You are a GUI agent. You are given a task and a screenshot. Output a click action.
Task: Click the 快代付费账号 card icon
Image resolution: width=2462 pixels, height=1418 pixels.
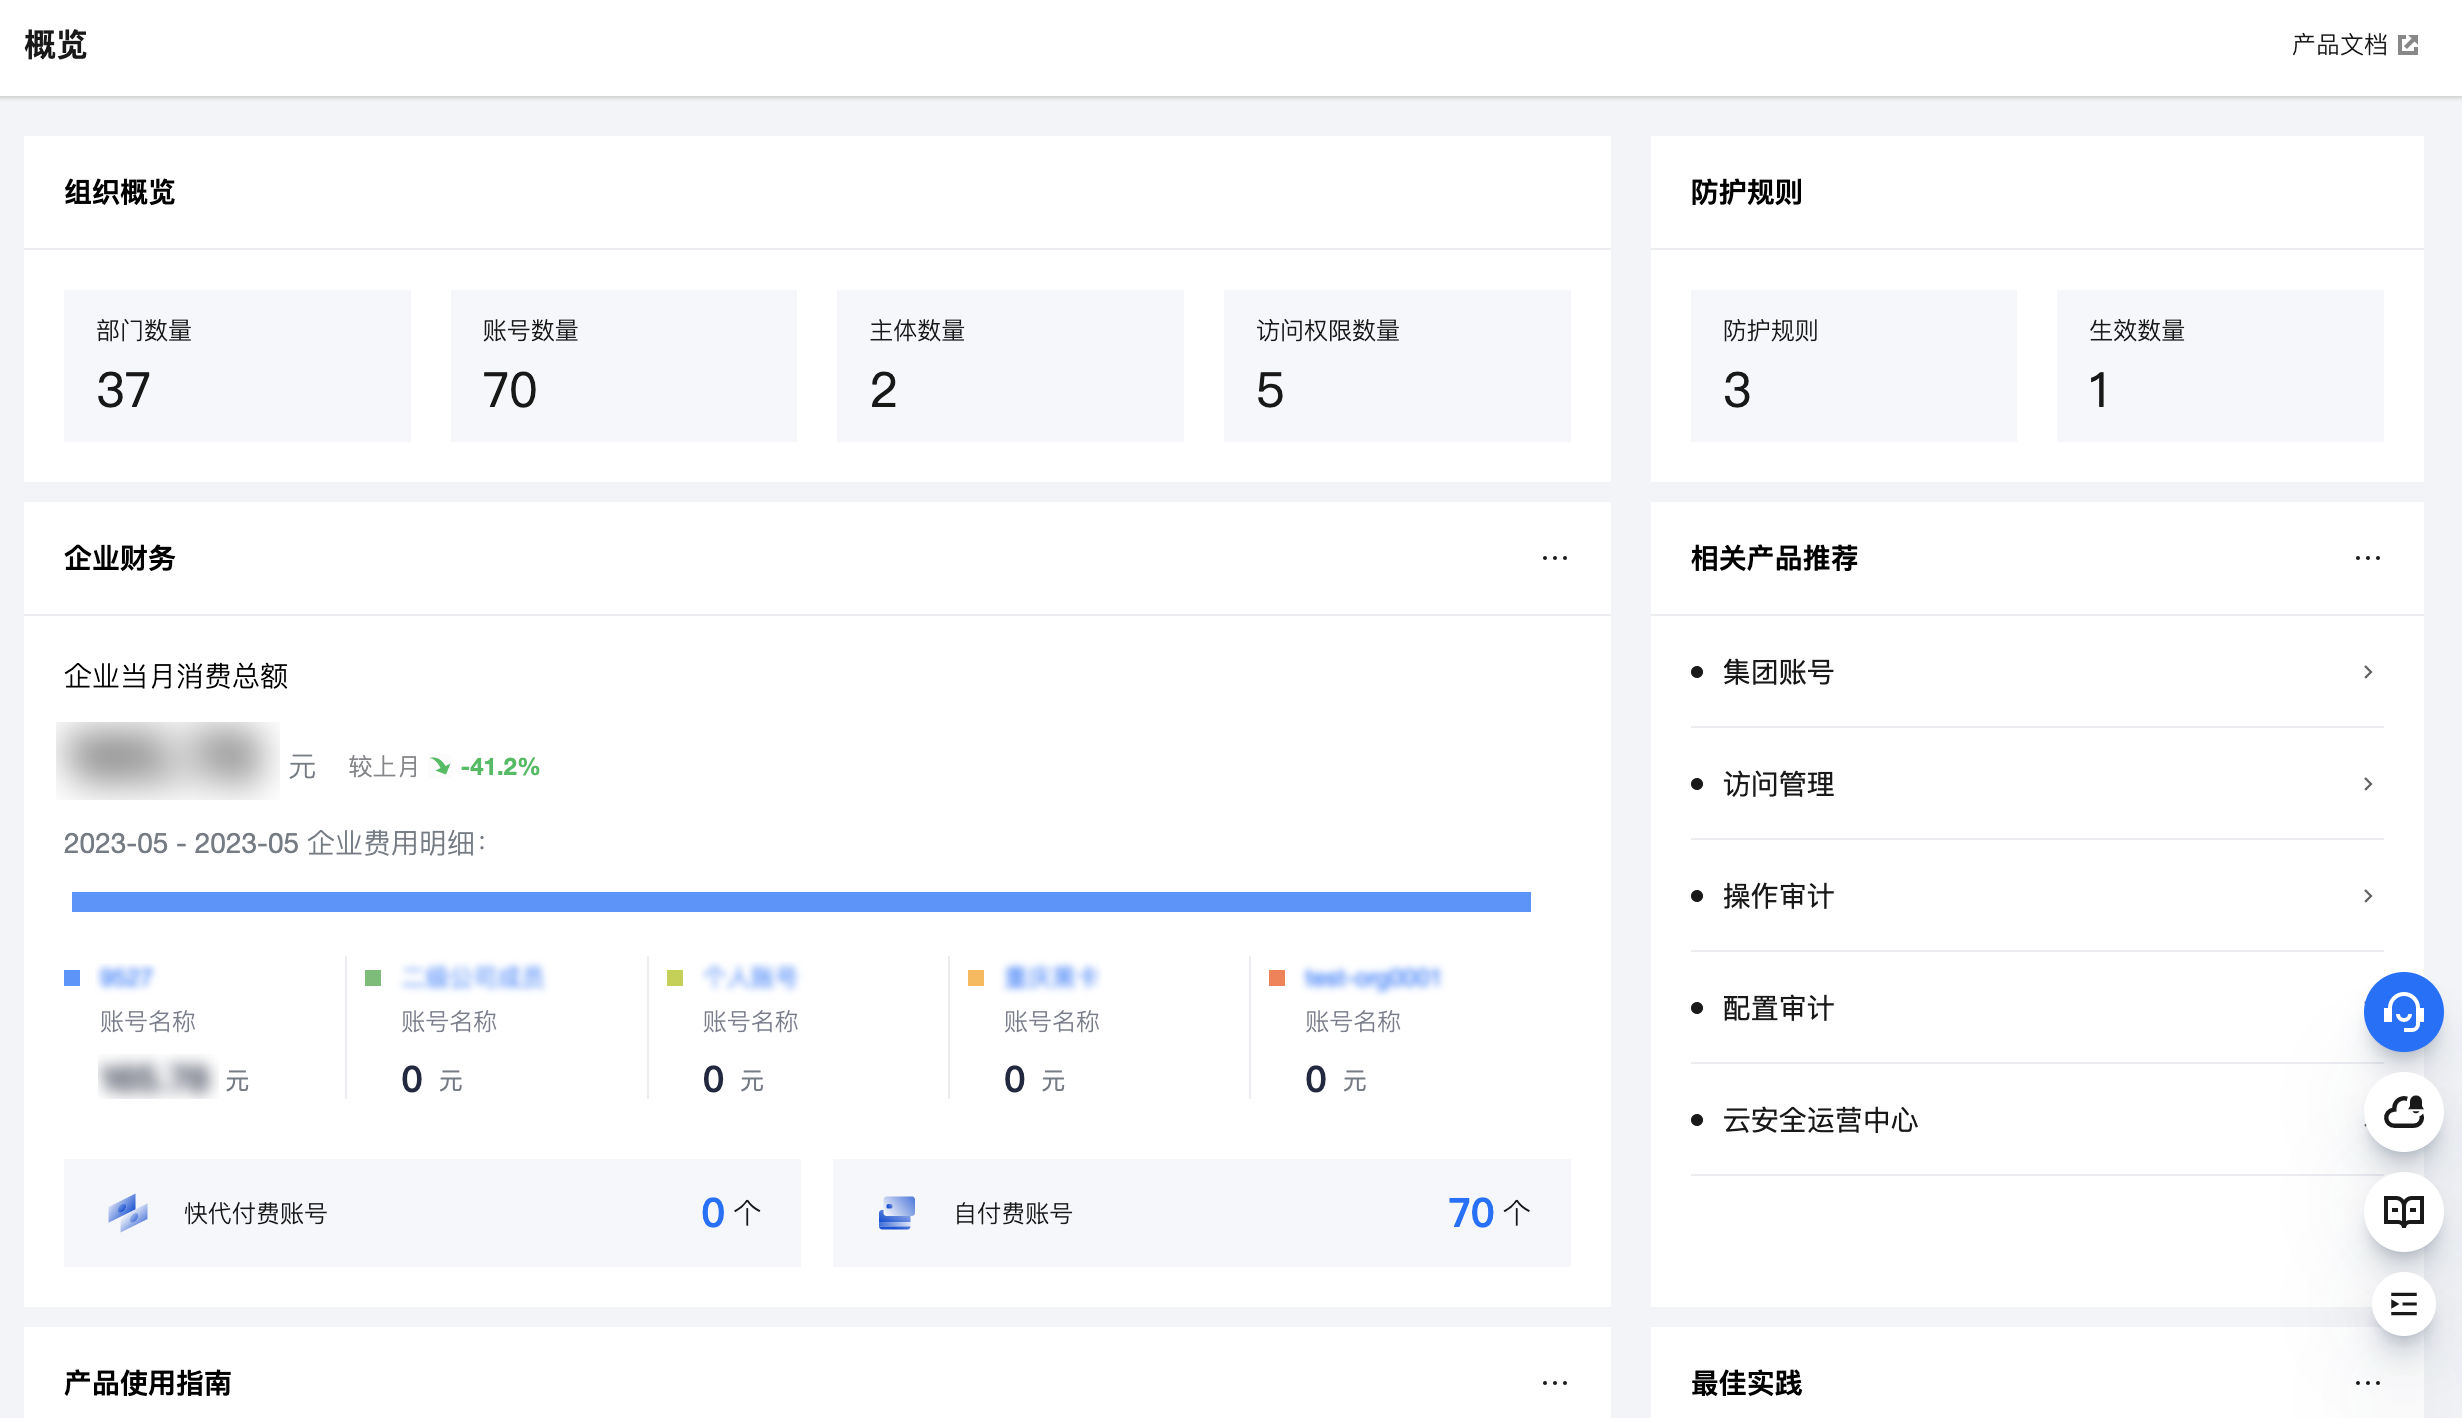coord(127,1213)
